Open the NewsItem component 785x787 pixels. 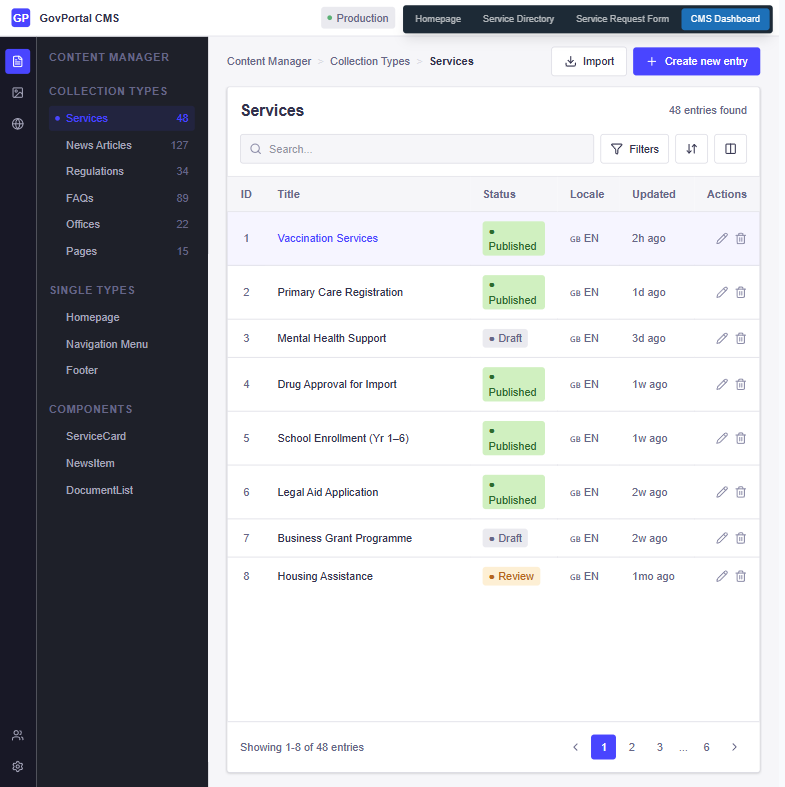[x=121, y=463]
